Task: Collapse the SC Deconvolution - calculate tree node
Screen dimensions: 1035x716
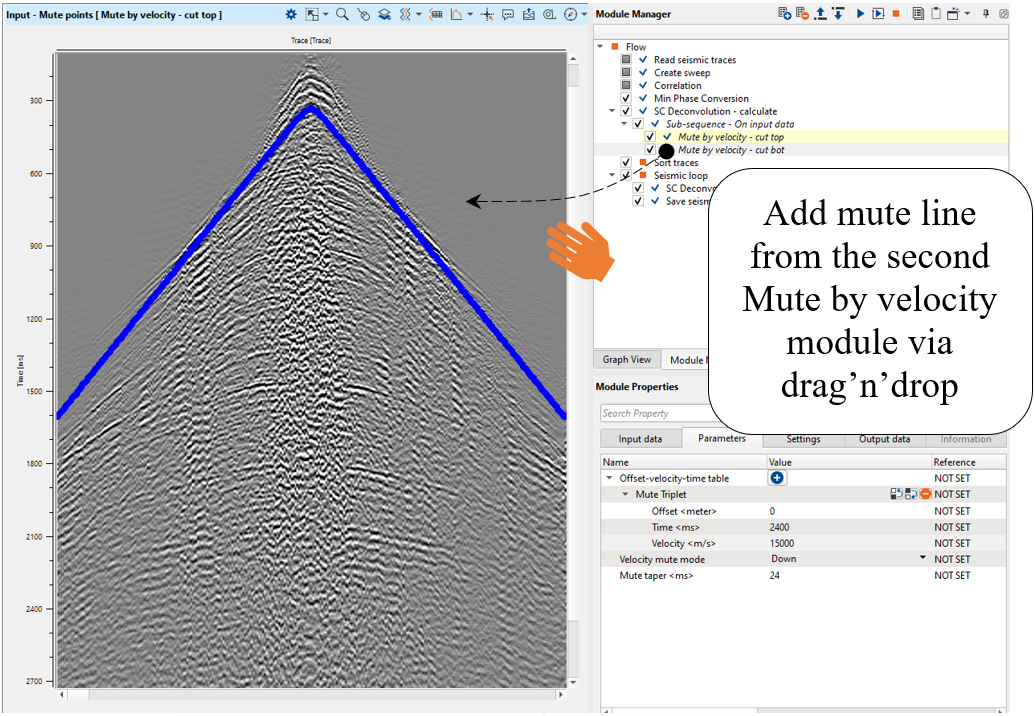Action: (613, 111)
